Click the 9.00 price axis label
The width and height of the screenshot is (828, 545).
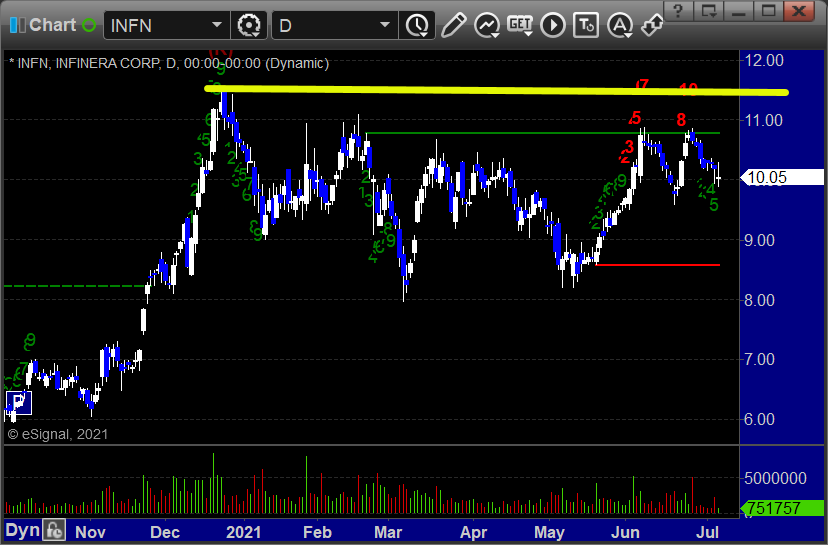(759, 240)
